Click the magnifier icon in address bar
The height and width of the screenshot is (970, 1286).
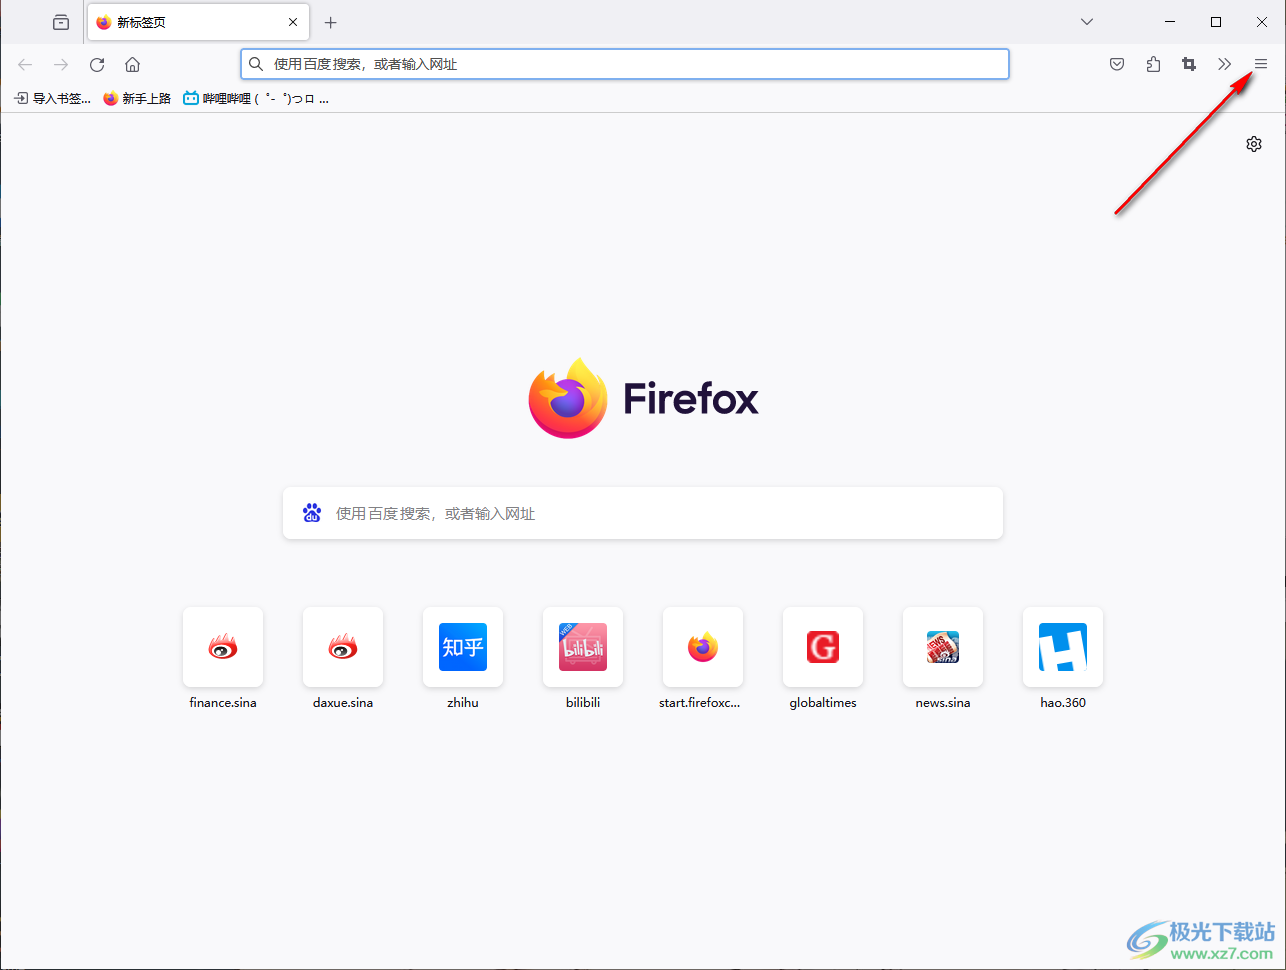tap(256, 64)
